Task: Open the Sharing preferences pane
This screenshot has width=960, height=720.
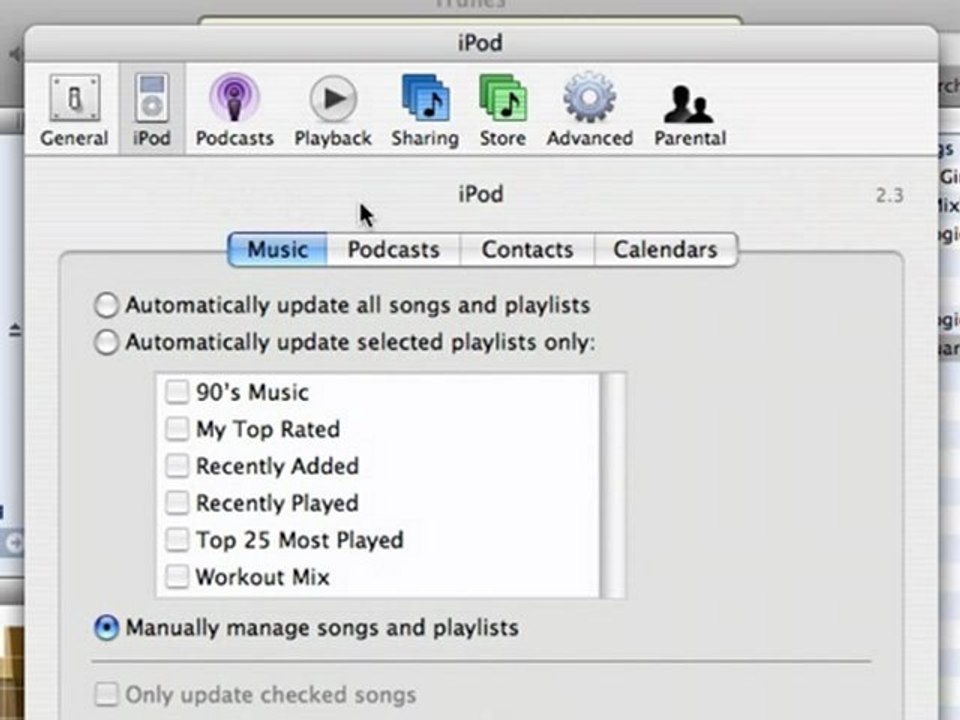Action: [x=425, y=110]
